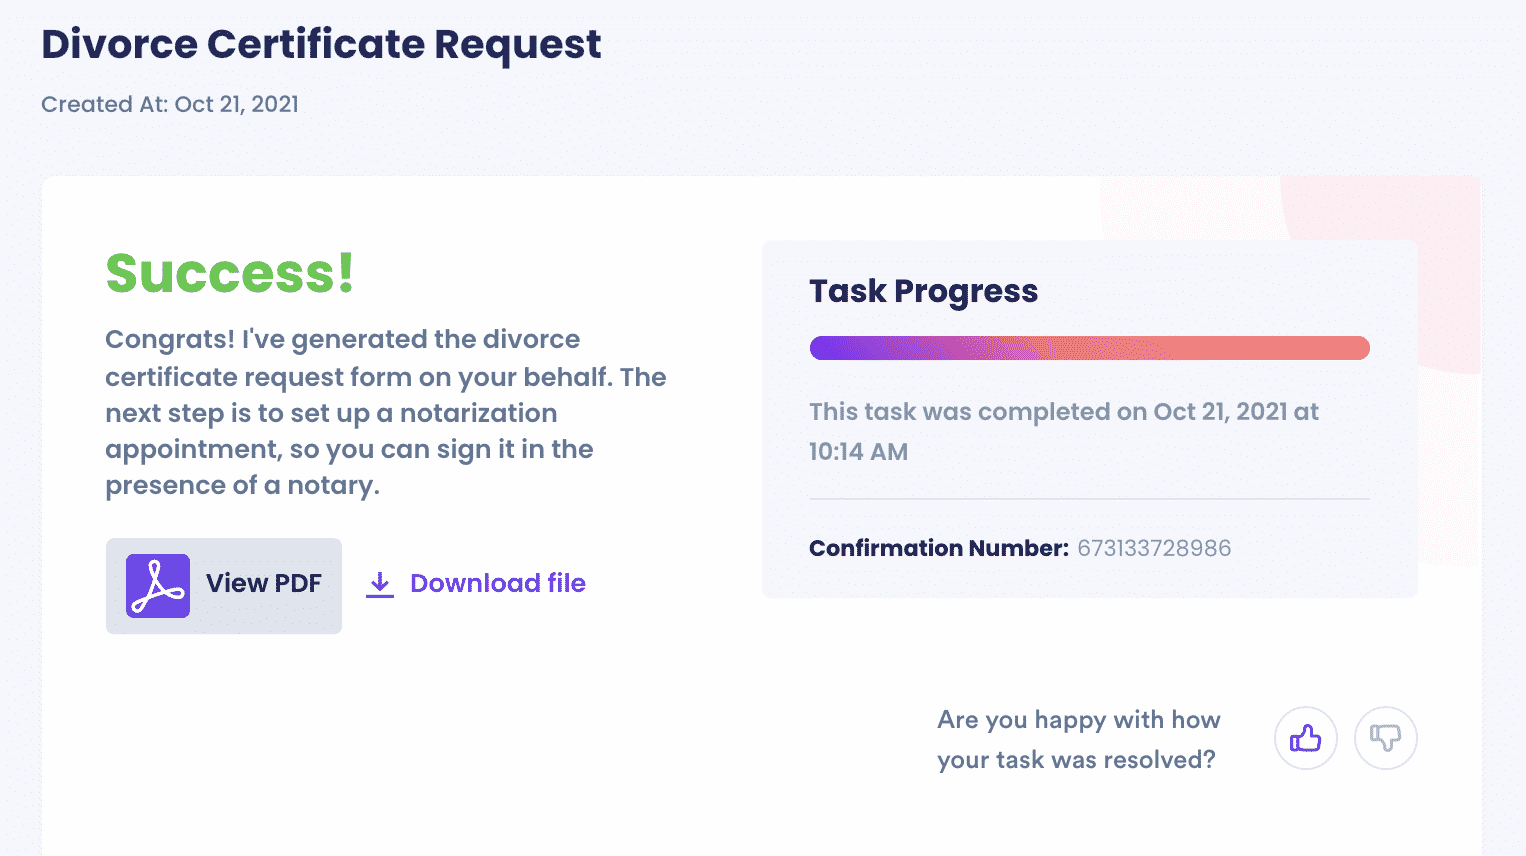Click the Divorce Certificate Request heading
Screen dimensions: 1526x856
[321, 44]
